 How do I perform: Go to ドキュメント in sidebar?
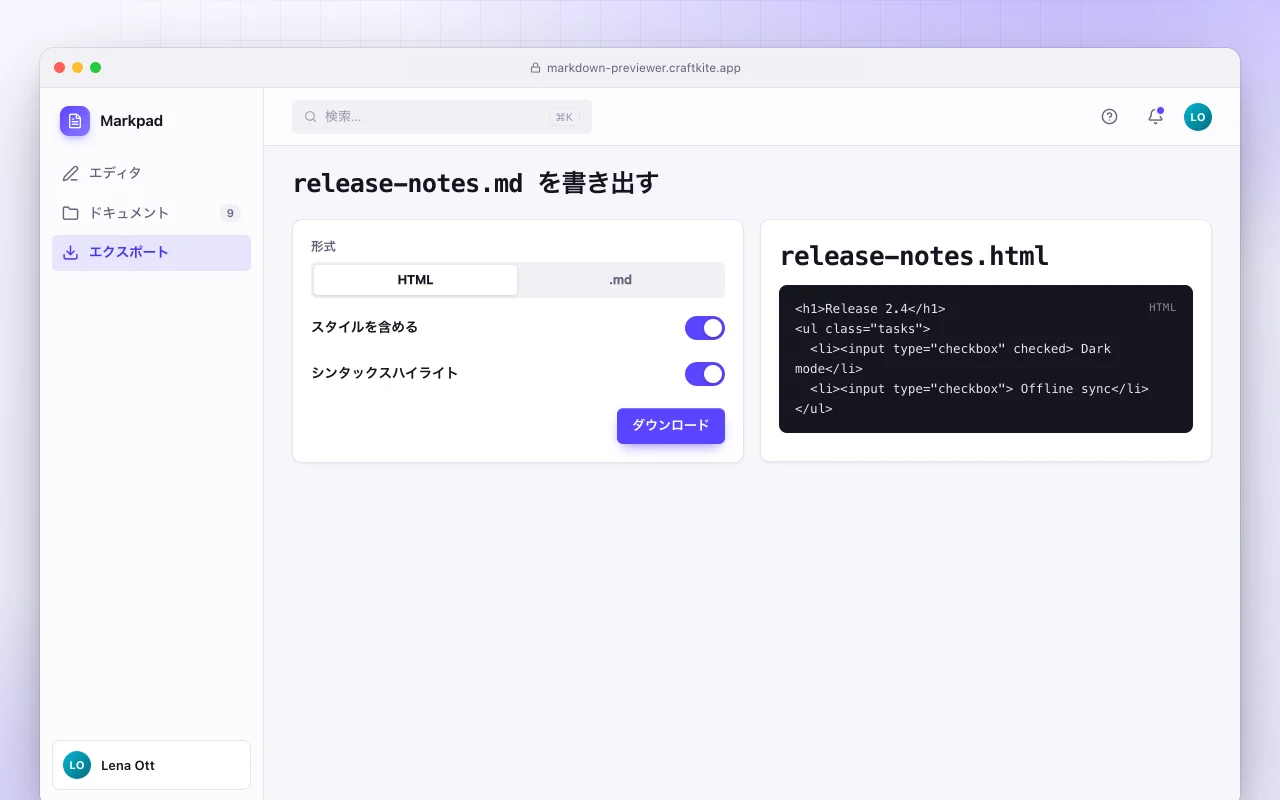coord(151,213)
